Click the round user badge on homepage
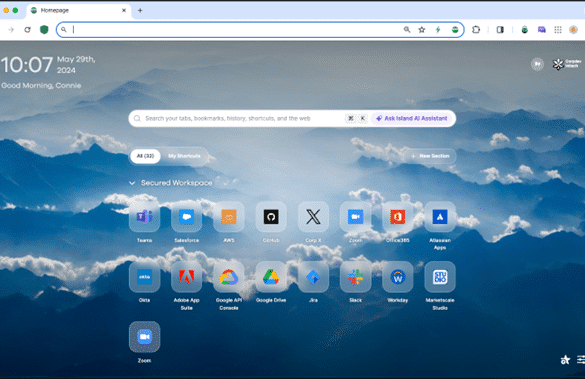585x379 pixels. [x=537, y=64]
